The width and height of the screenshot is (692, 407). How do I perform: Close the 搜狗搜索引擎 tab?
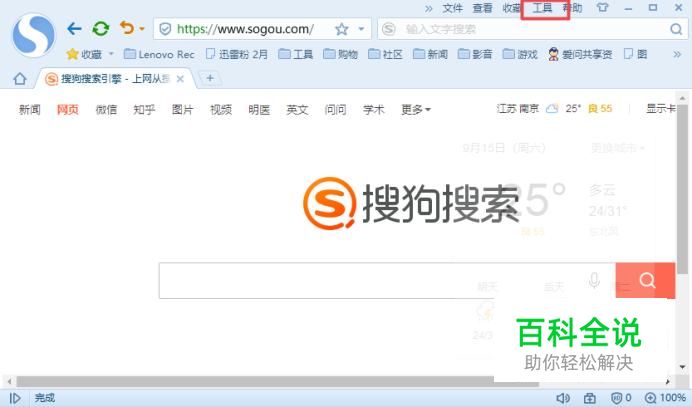(x=180, y=79)
